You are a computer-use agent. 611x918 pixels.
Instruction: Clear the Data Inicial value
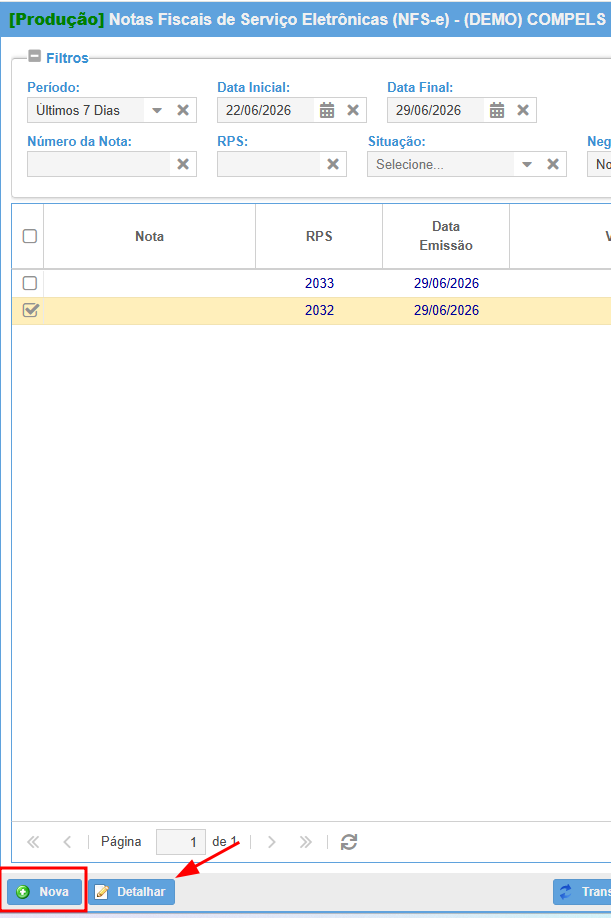tap(353, 110)
